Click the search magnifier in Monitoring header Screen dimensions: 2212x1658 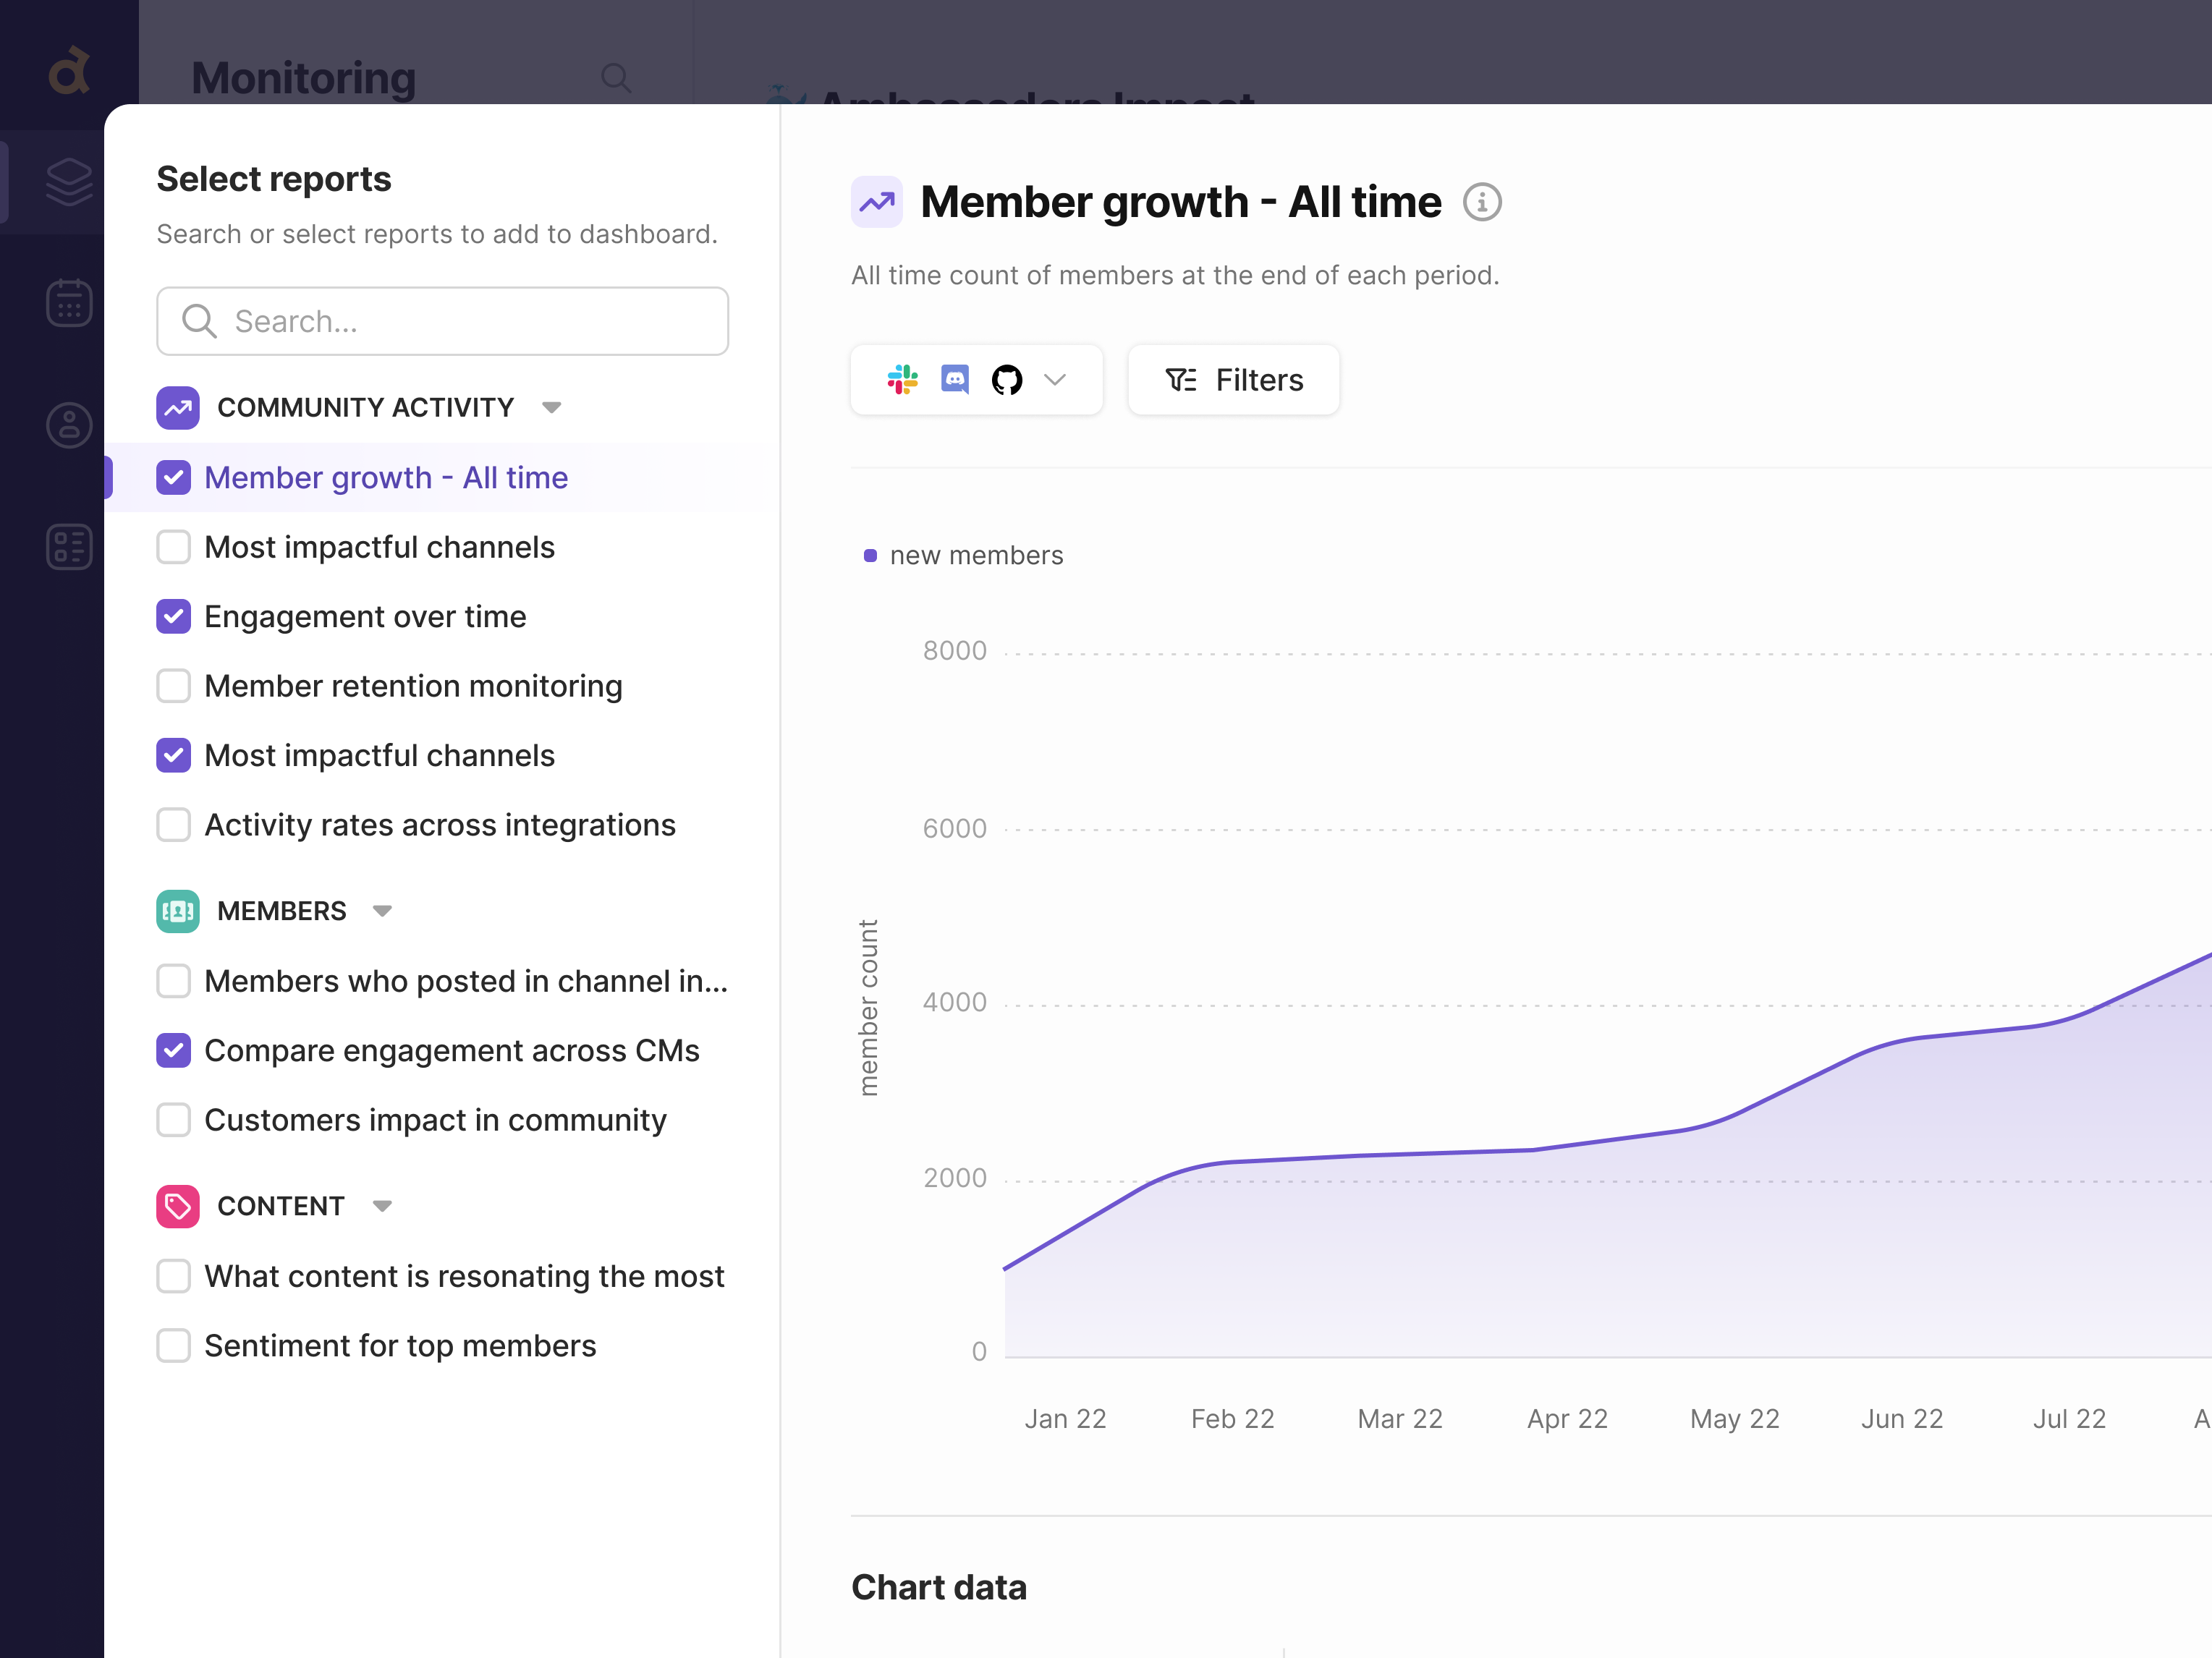coord(615,77)
